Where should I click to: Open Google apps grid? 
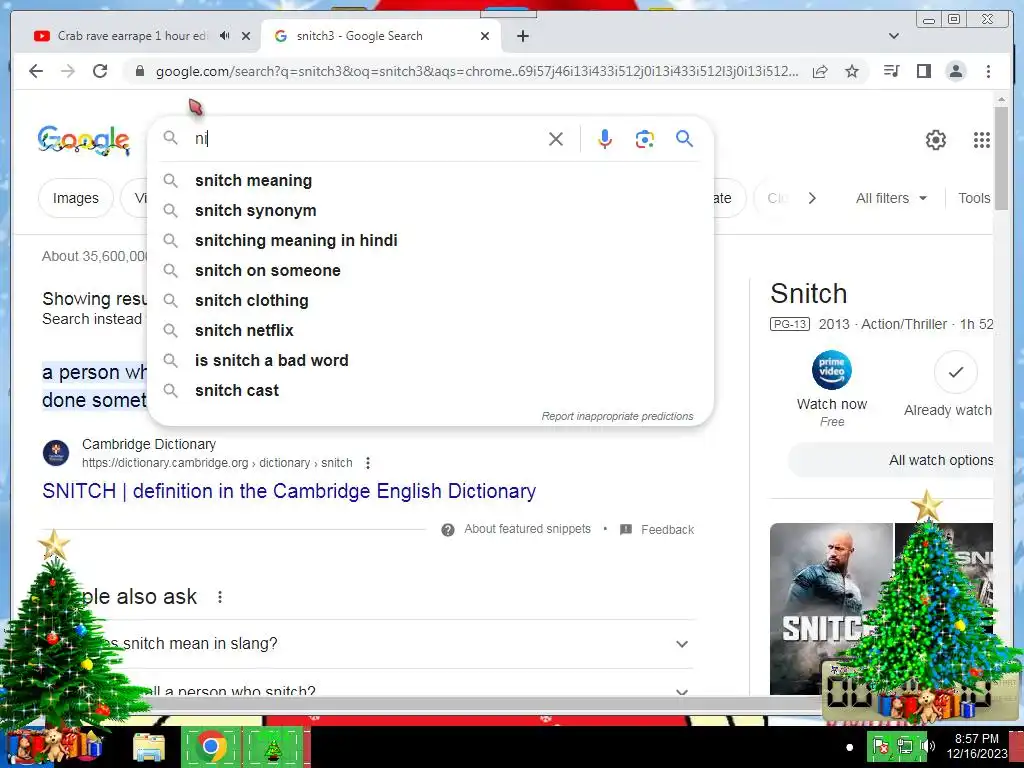(x=982, y=140)
